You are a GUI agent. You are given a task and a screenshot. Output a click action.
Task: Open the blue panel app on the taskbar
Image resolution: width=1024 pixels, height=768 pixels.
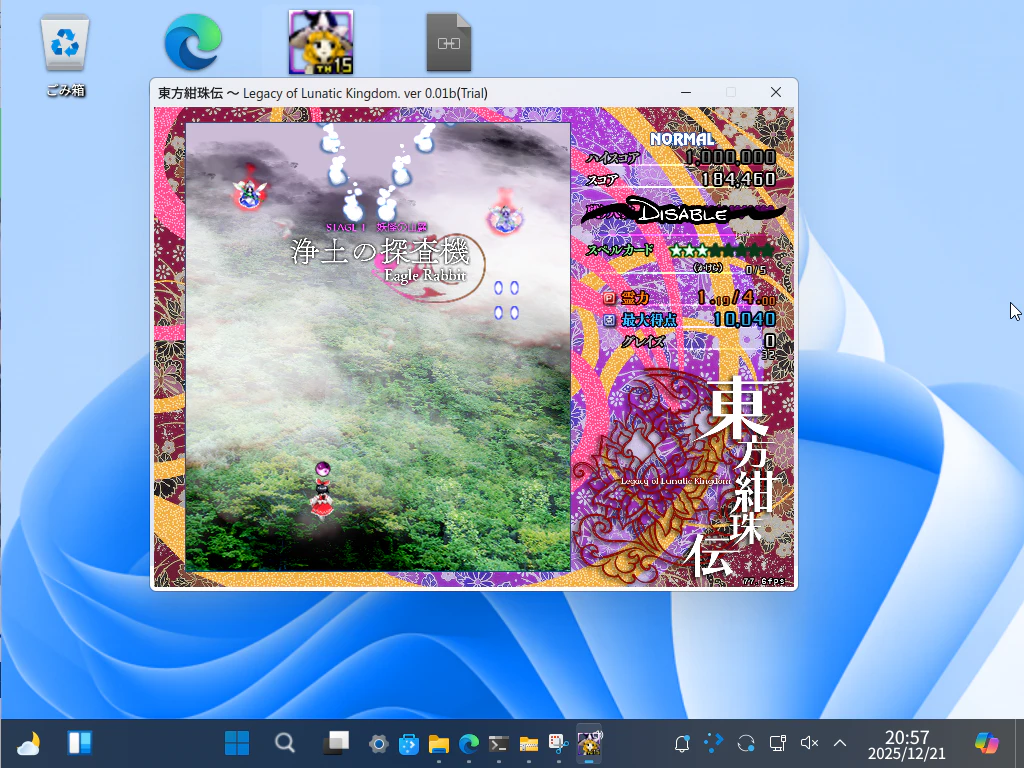pos(80,743)
